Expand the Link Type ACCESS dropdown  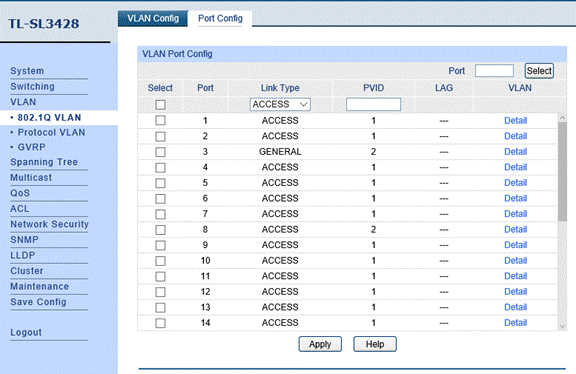[280, 104]
